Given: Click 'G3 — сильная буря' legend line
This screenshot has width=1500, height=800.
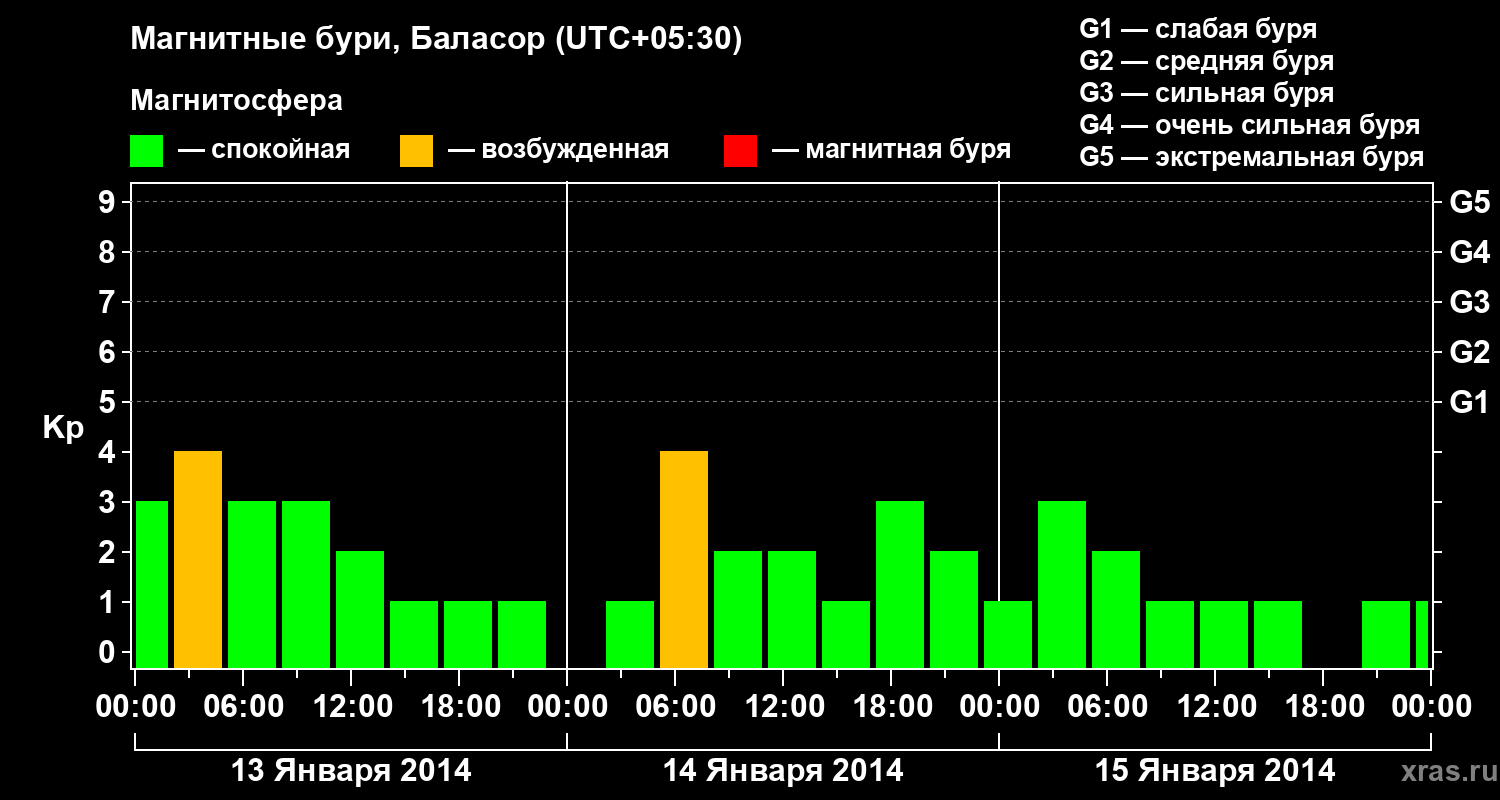Looking at the screenshot, I should coord(1206,93).
